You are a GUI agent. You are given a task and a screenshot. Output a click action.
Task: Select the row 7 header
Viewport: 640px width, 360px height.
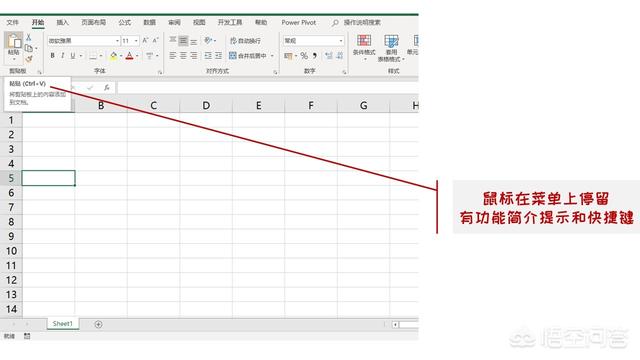[x=11, y=207]
